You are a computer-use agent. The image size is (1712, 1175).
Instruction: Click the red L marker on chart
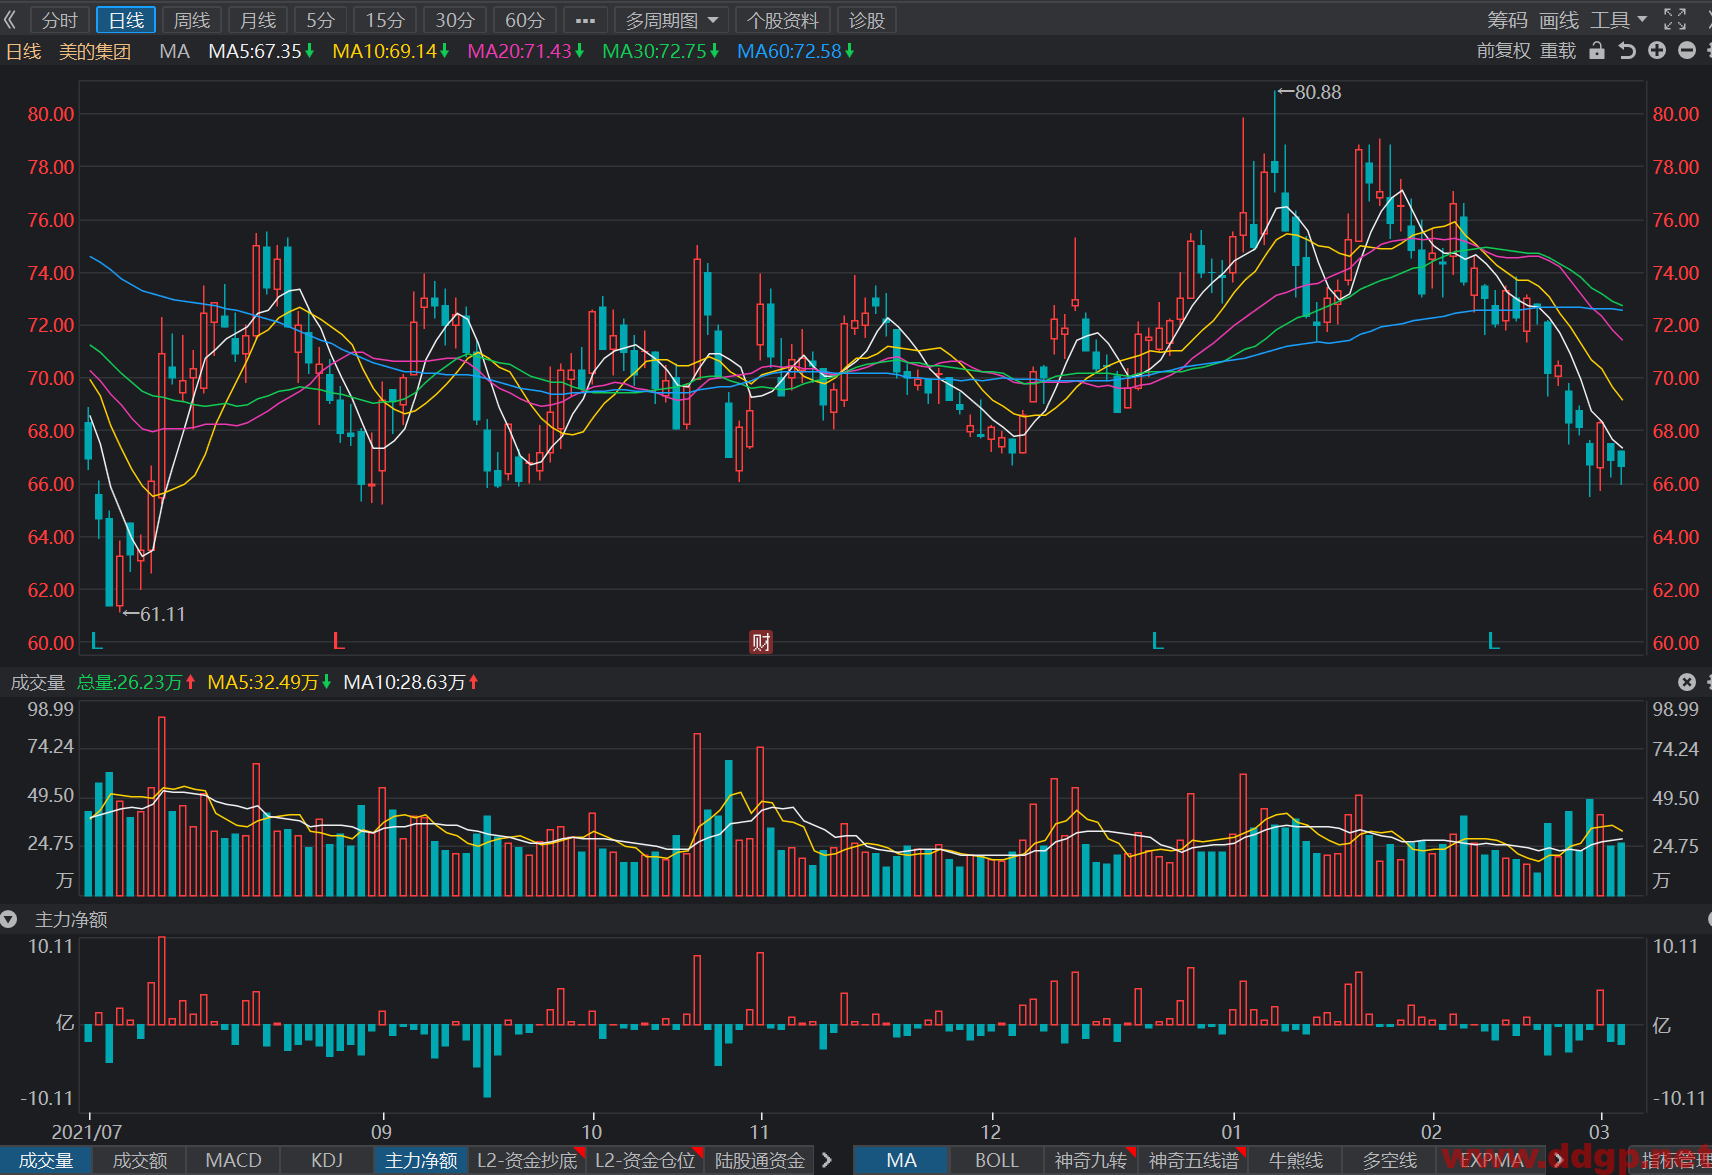click(x=339, y=641)
